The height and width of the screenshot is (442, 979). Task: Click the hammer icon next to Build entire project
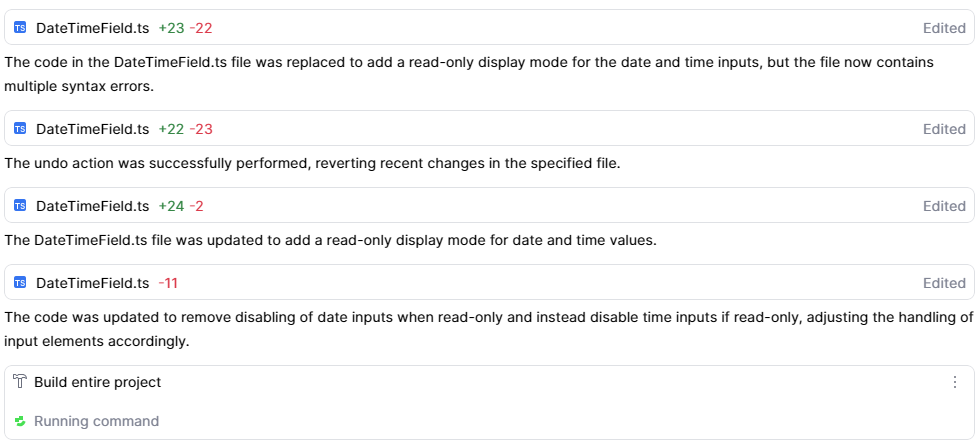click(20, 382)
